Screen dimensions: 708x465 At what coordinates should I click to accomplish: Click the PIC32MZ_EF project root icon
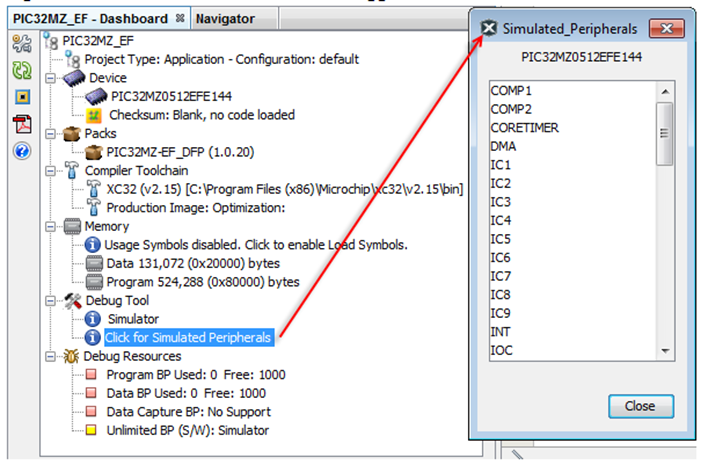[51, 41]
